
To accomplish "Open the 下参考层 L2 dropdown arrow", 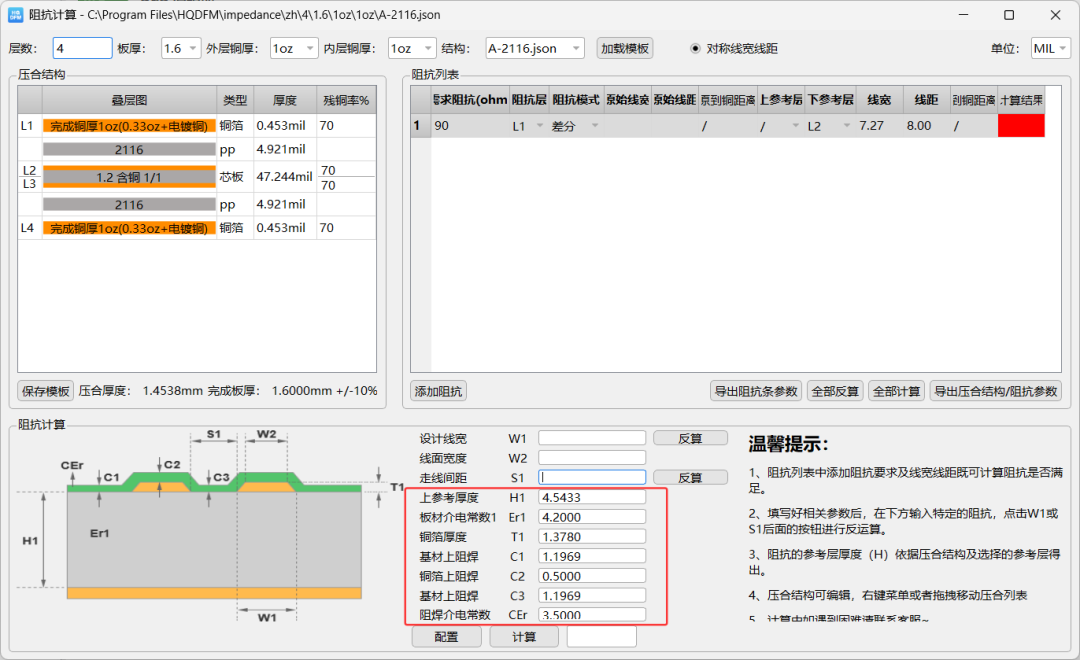I will point(847,126).
